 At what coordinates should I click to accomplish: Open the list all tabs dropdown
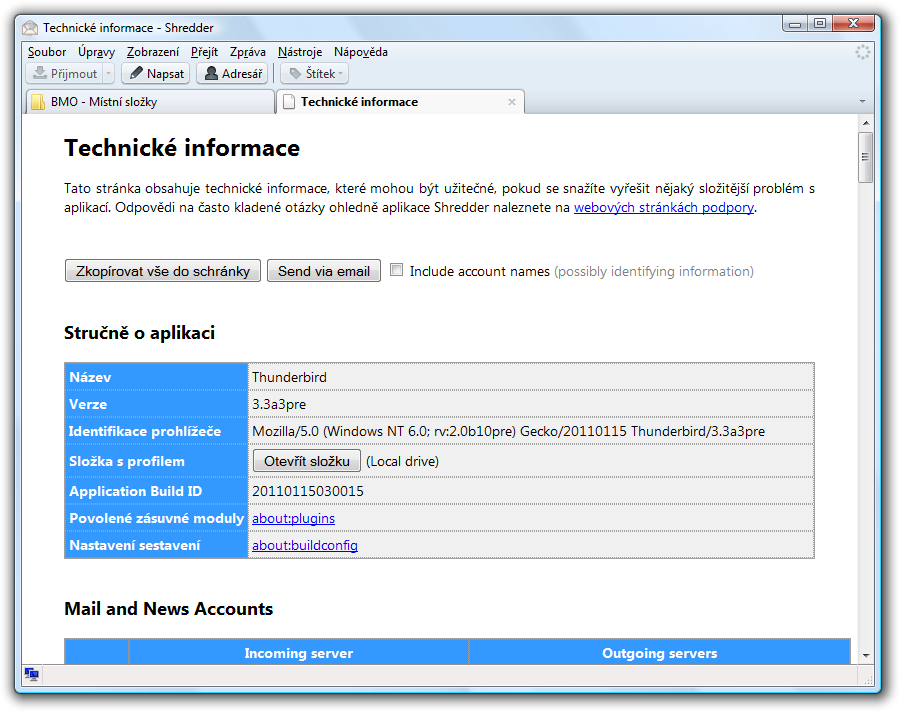coord(862,102)
